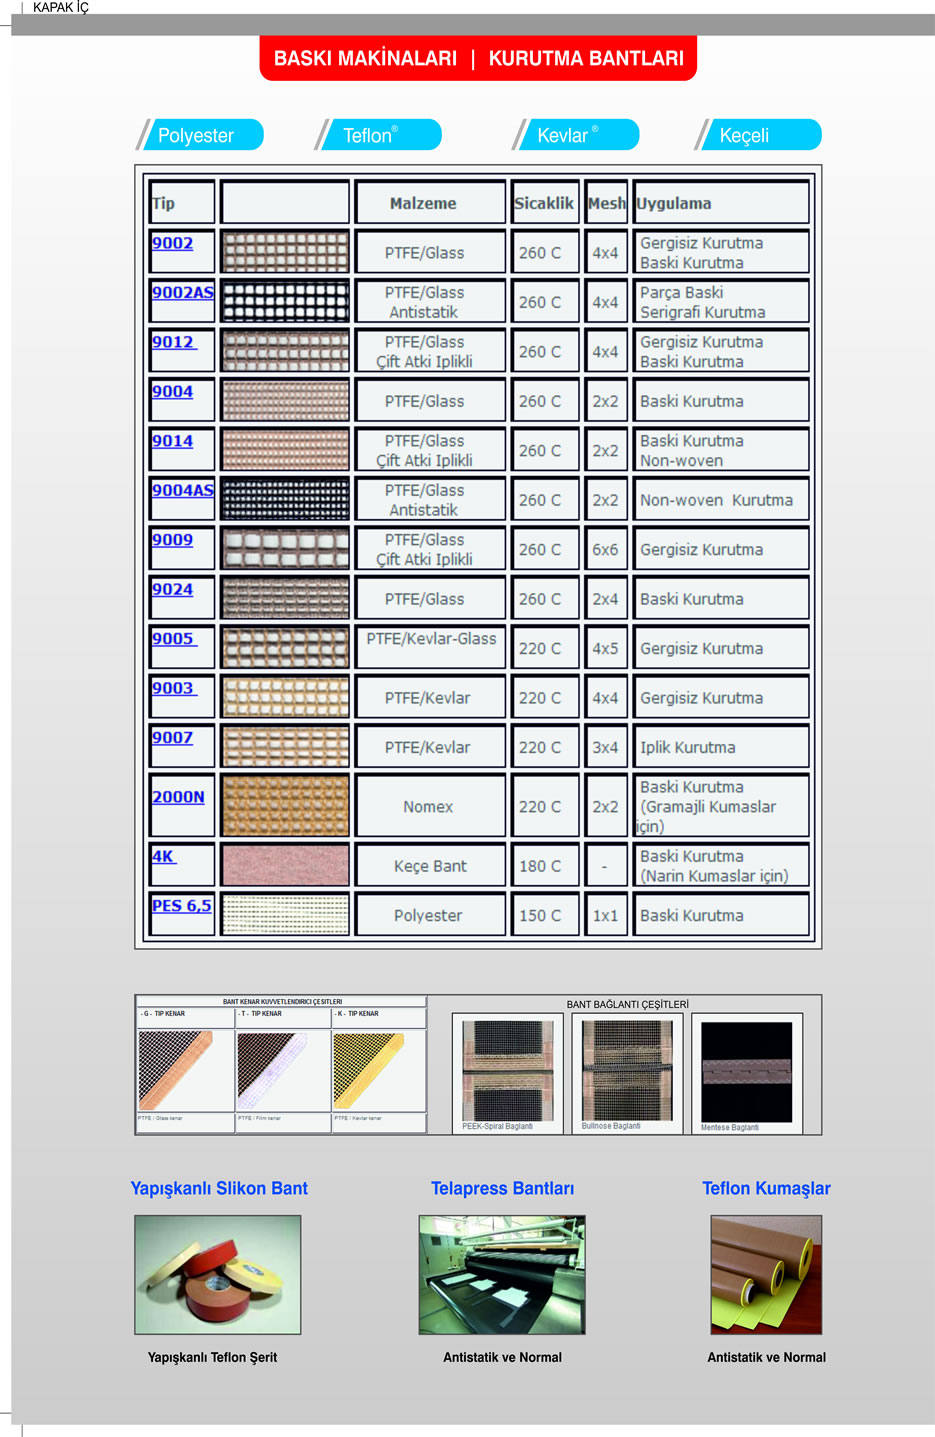Select the Keçe Bant material cell
Viewport: 935px width, 1437px height.
tap(431, 865)
